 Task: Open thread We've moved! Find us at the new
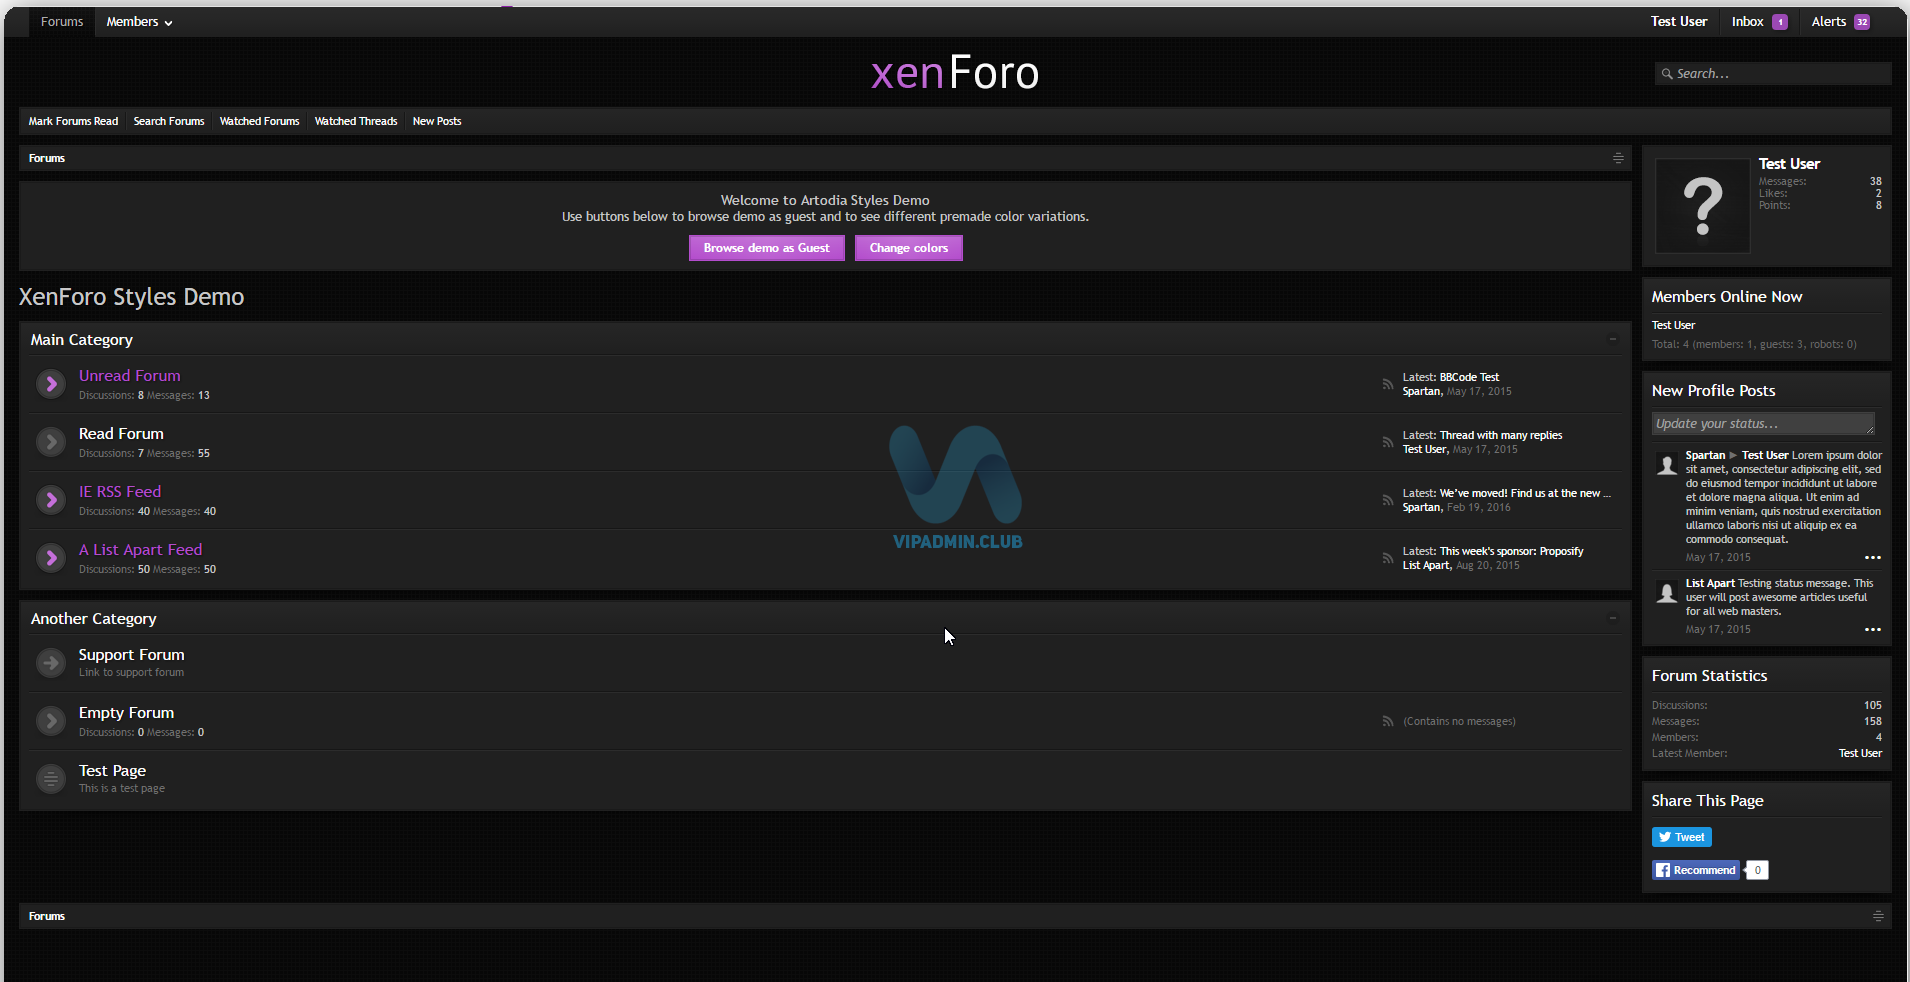tap(1525, 493)
